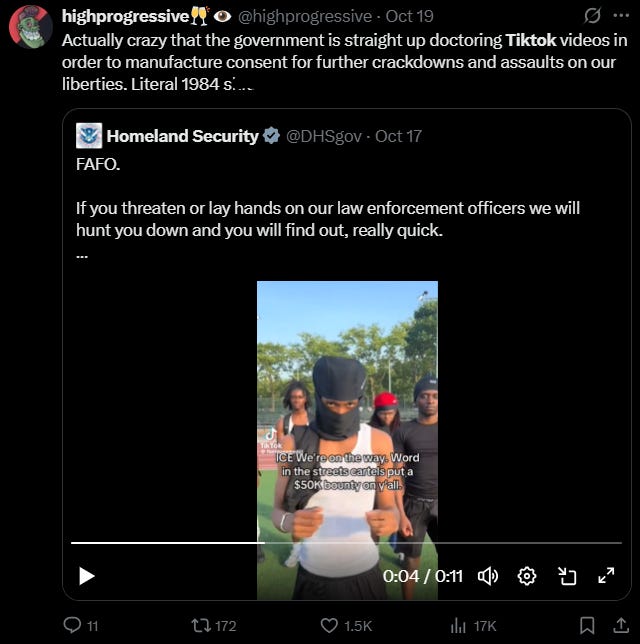The width and height of the screenshot is (640, 644).
Task: Expand the quoted post's trailing ellipsis
Action: click(x=82, y=256)
